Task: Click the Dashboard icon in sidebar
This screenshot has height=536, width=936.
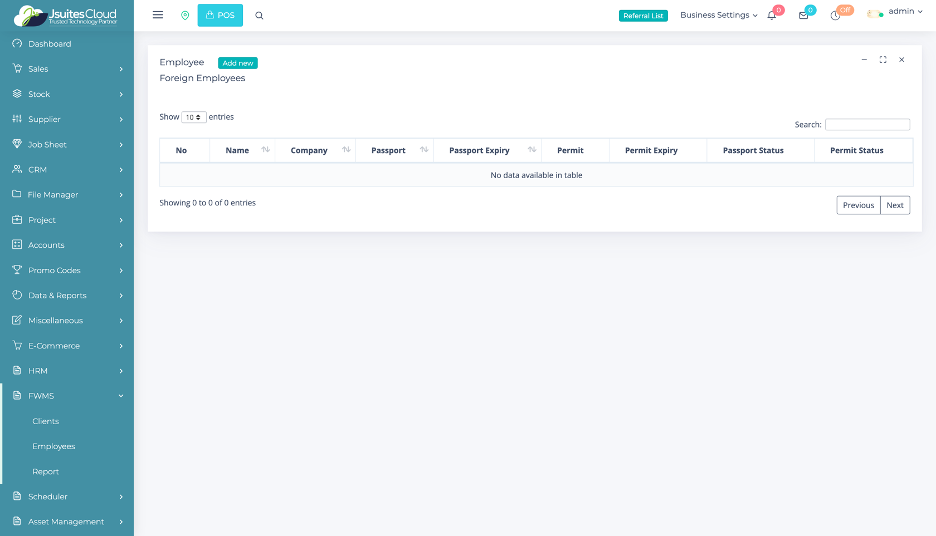Action: coord(17,44)
